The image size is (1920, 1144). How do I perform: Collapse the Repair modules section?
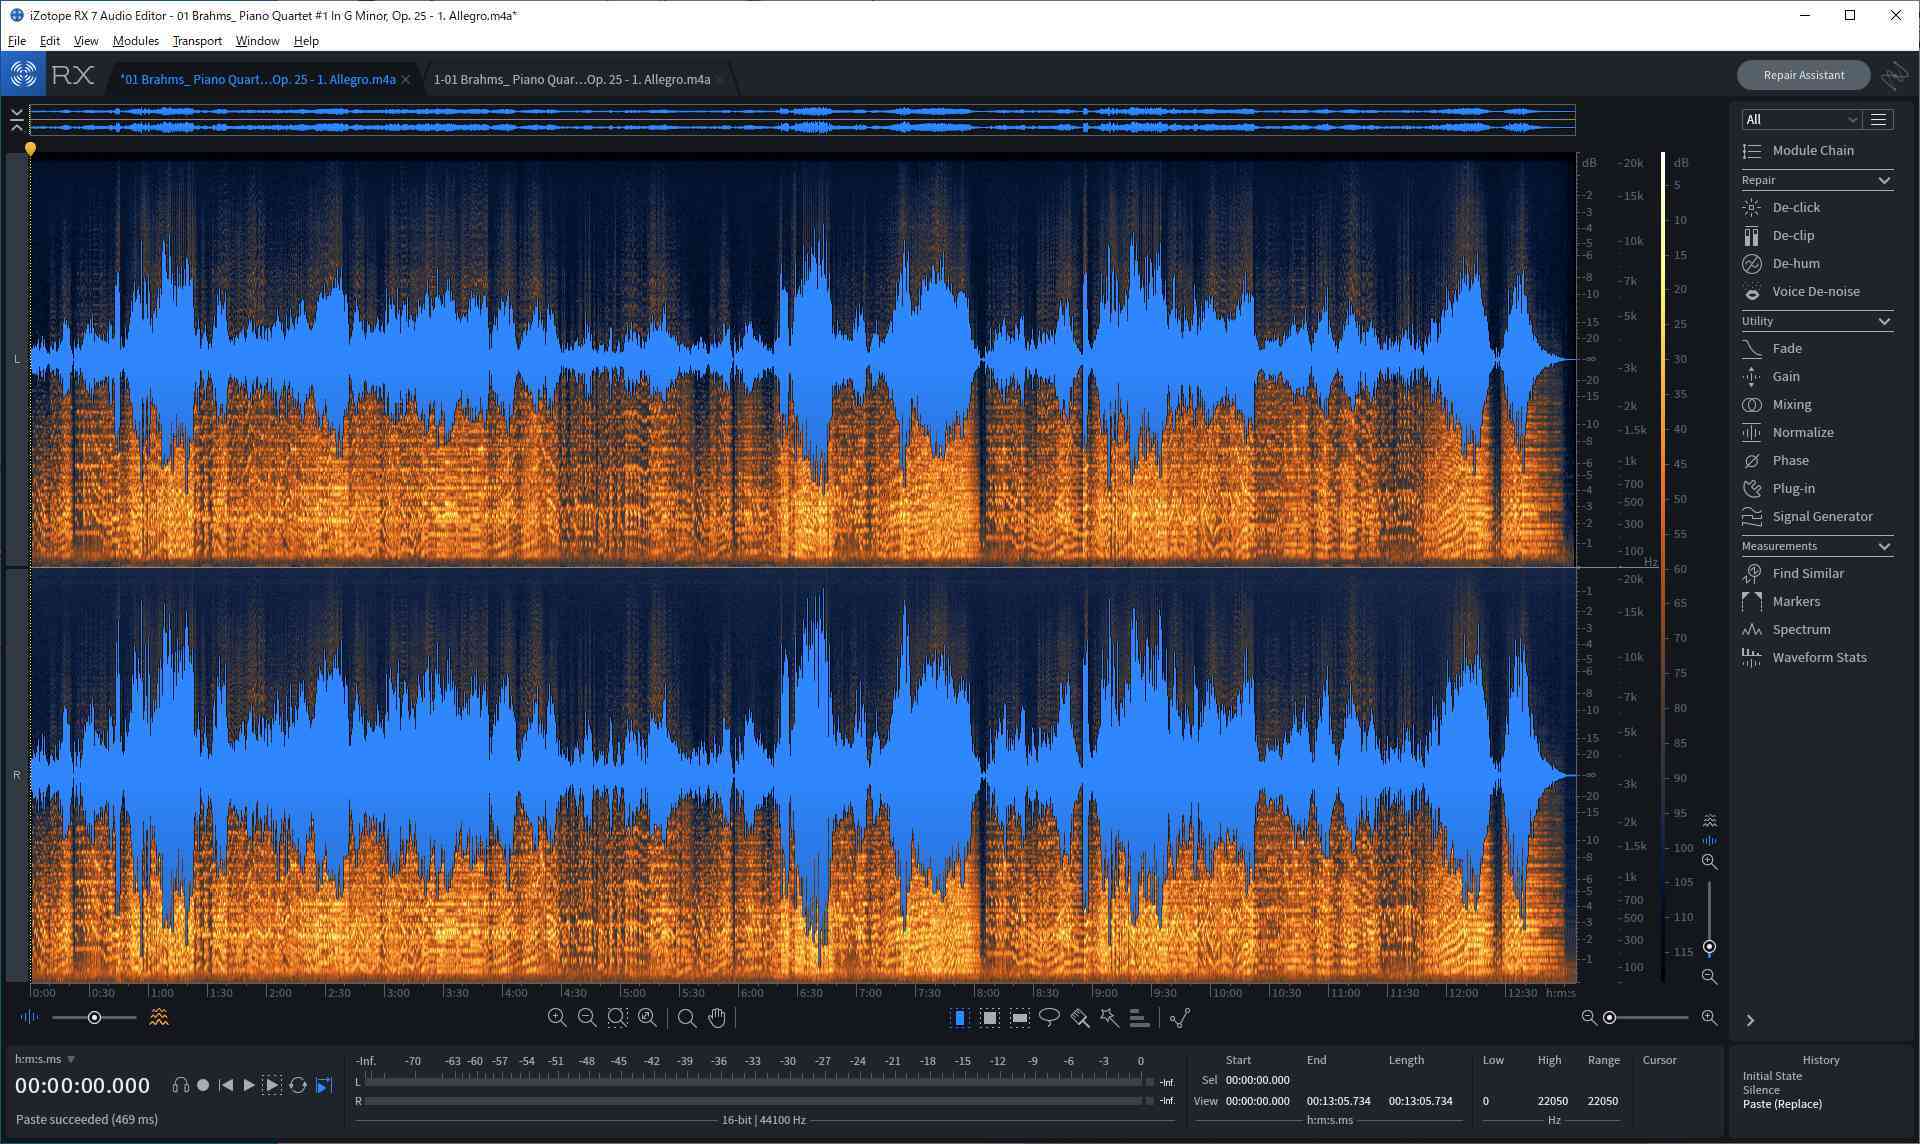(1884, 180)
